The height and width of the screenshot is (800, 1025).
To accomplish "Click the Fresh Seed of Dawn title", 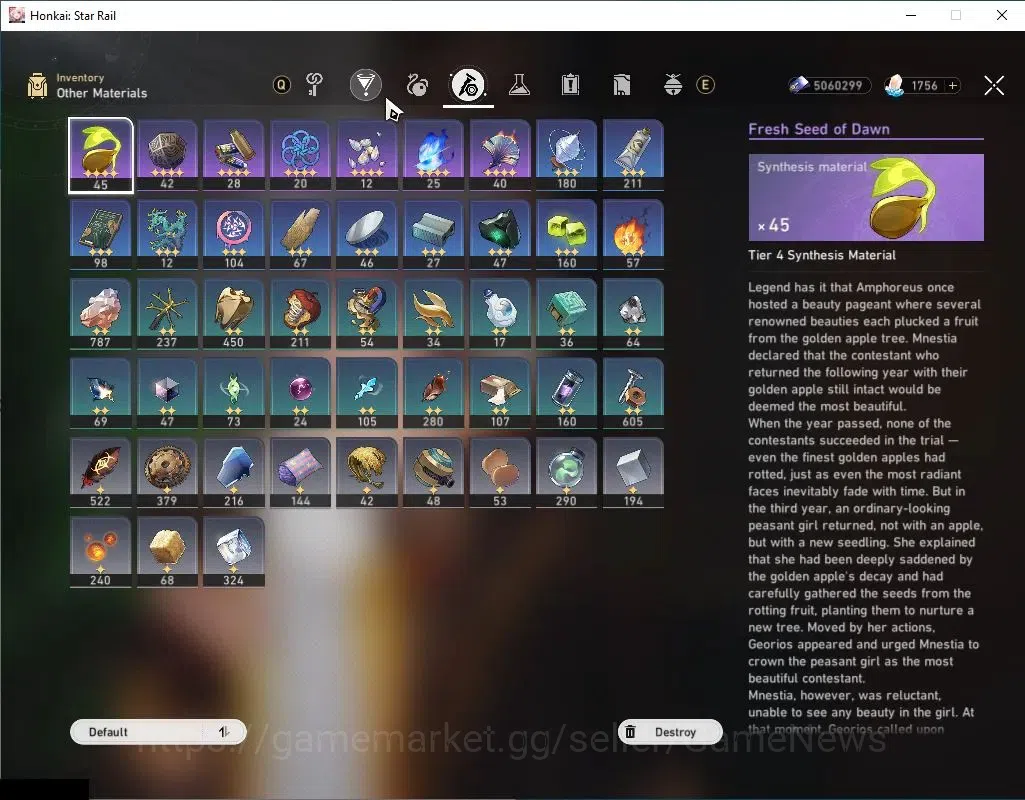I will click(x=818, y=129).
